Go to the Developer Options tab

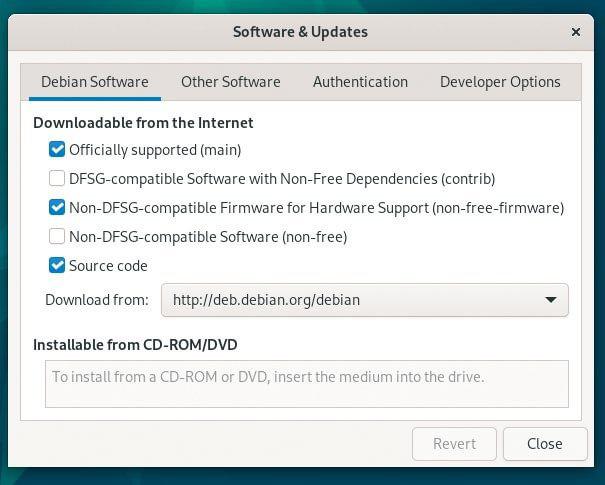pos(500,82)
